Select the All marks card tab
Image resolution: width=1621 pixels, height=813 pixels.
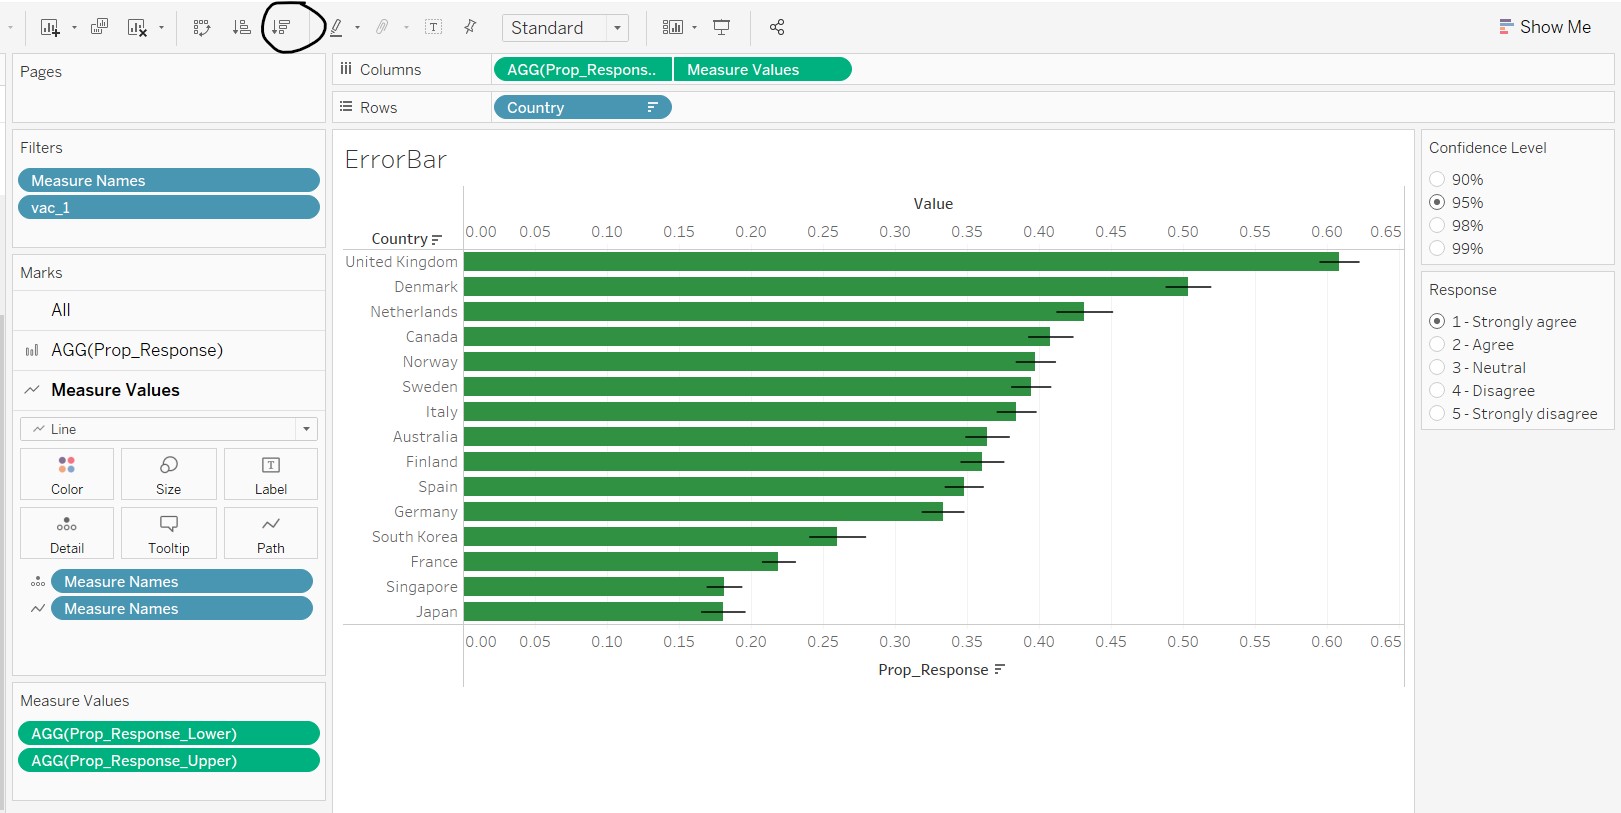pyautogui.click(x=61, y=310)
